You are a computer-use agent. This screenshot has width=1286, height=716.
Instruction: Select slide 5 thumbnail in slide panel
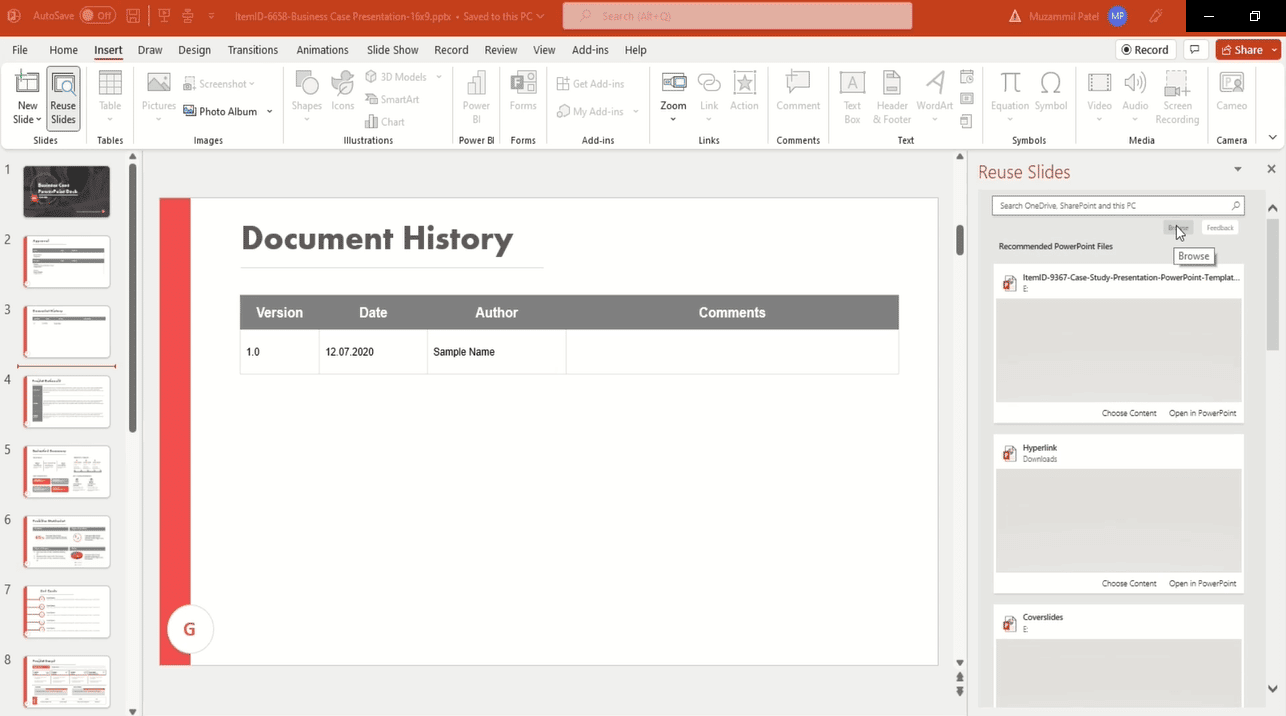[66, 471]
